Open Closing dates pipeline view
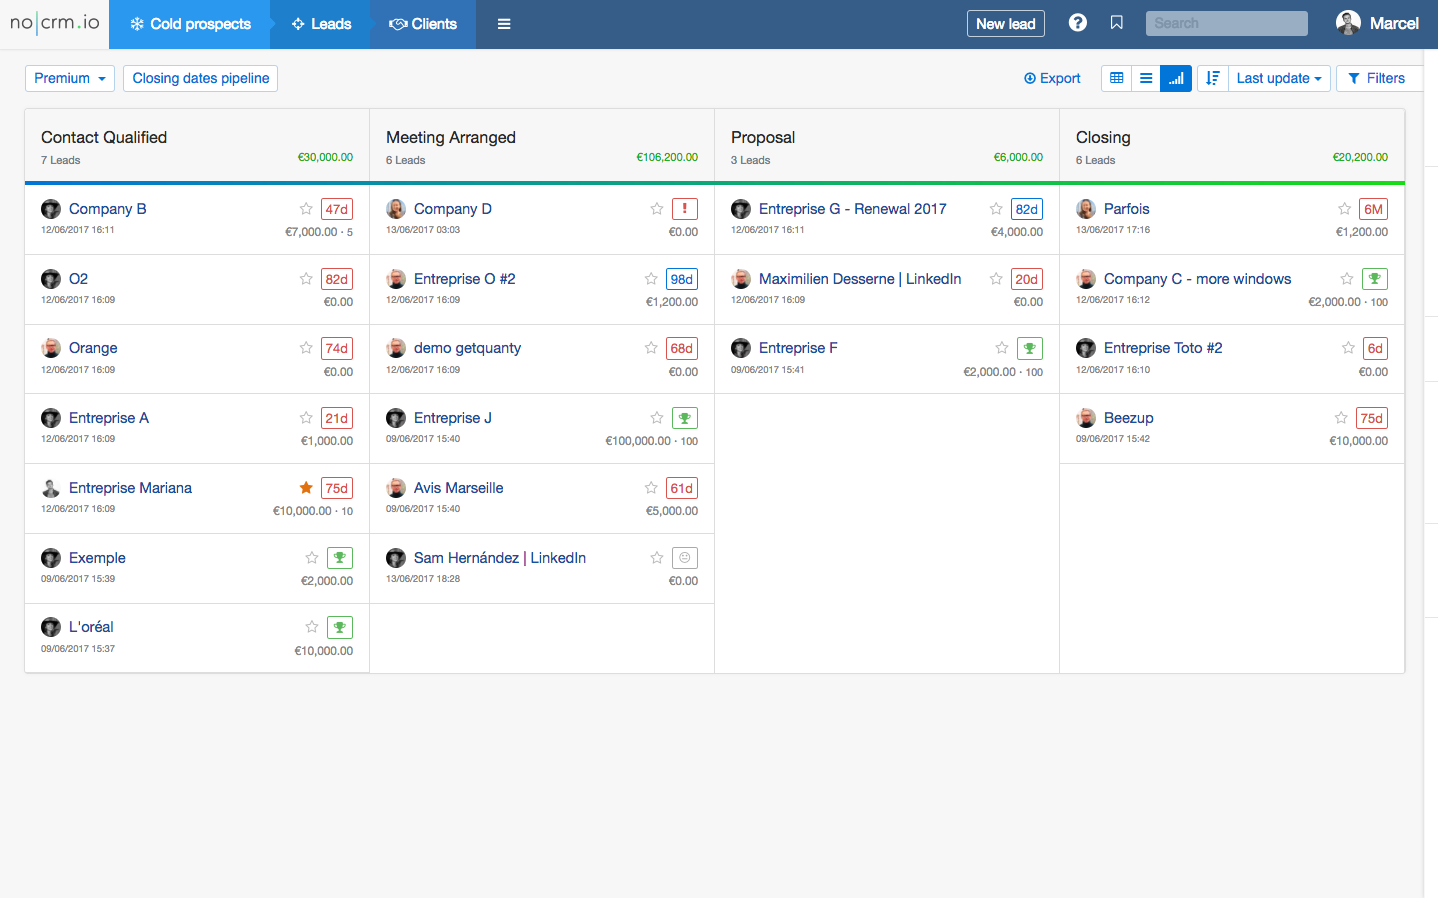The image size is (1438, 898). coord(201,78)
